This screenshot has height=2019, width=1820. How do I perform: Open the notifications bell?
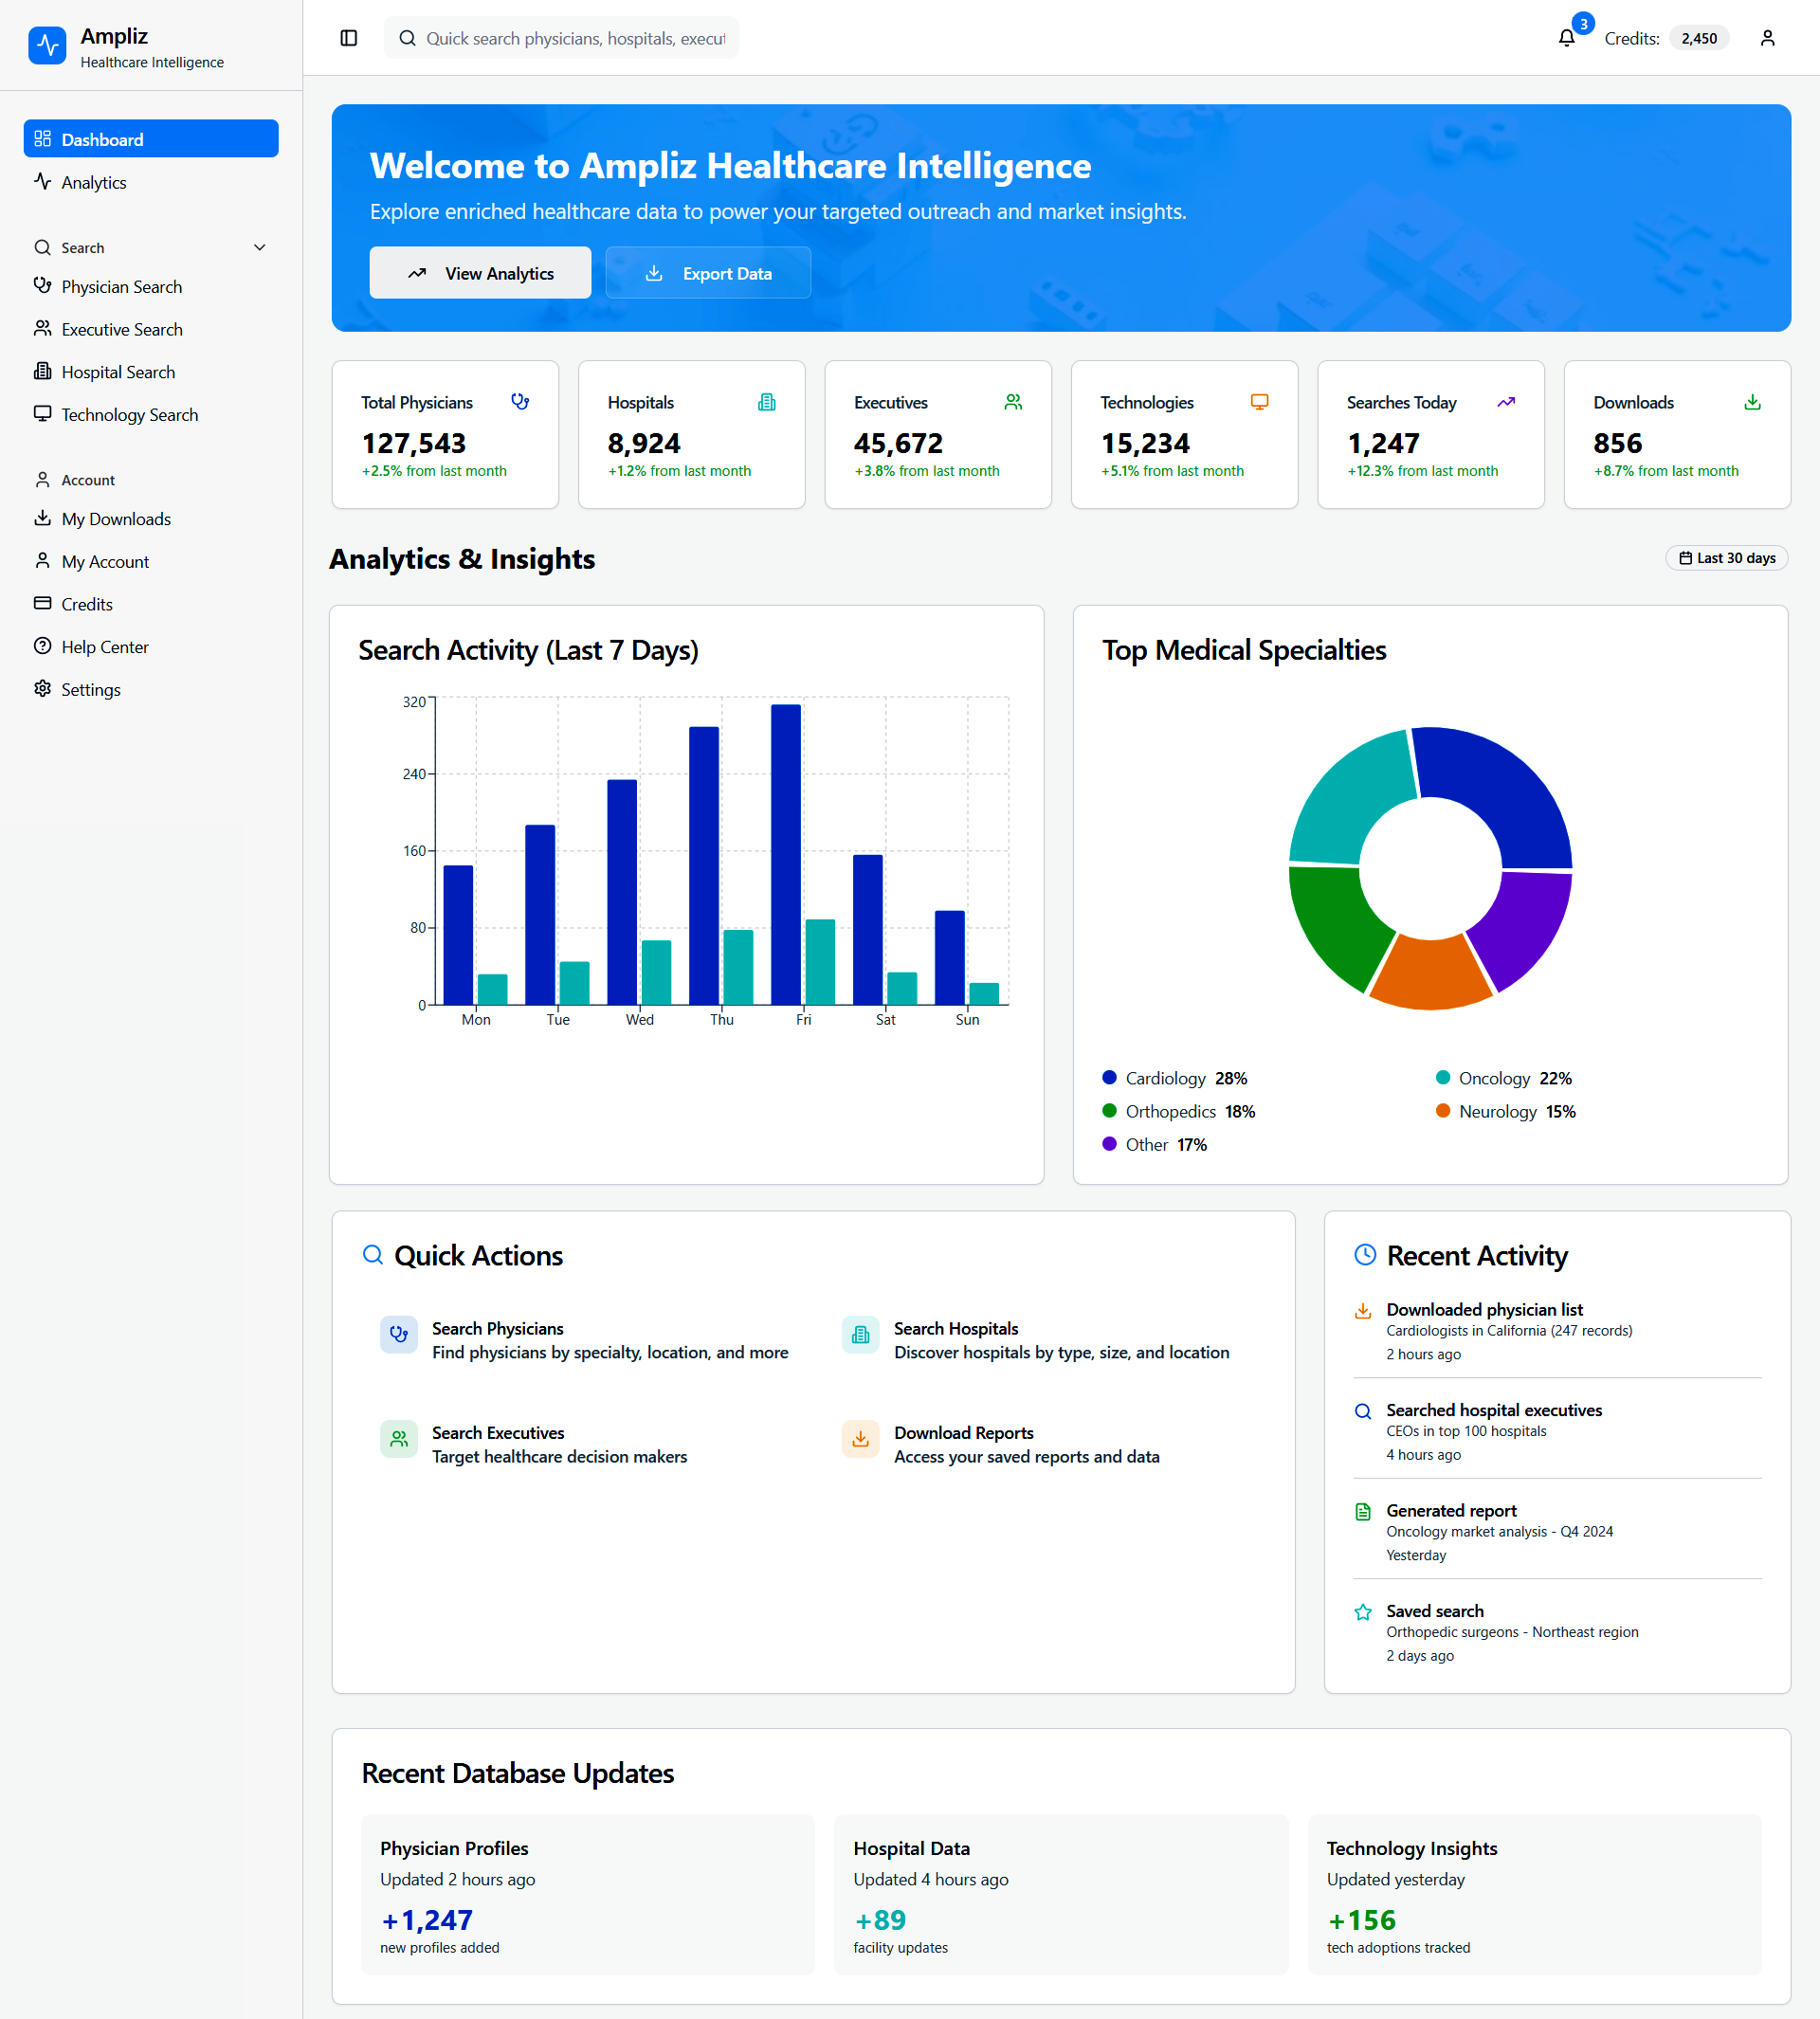[x=1566, y=38]
